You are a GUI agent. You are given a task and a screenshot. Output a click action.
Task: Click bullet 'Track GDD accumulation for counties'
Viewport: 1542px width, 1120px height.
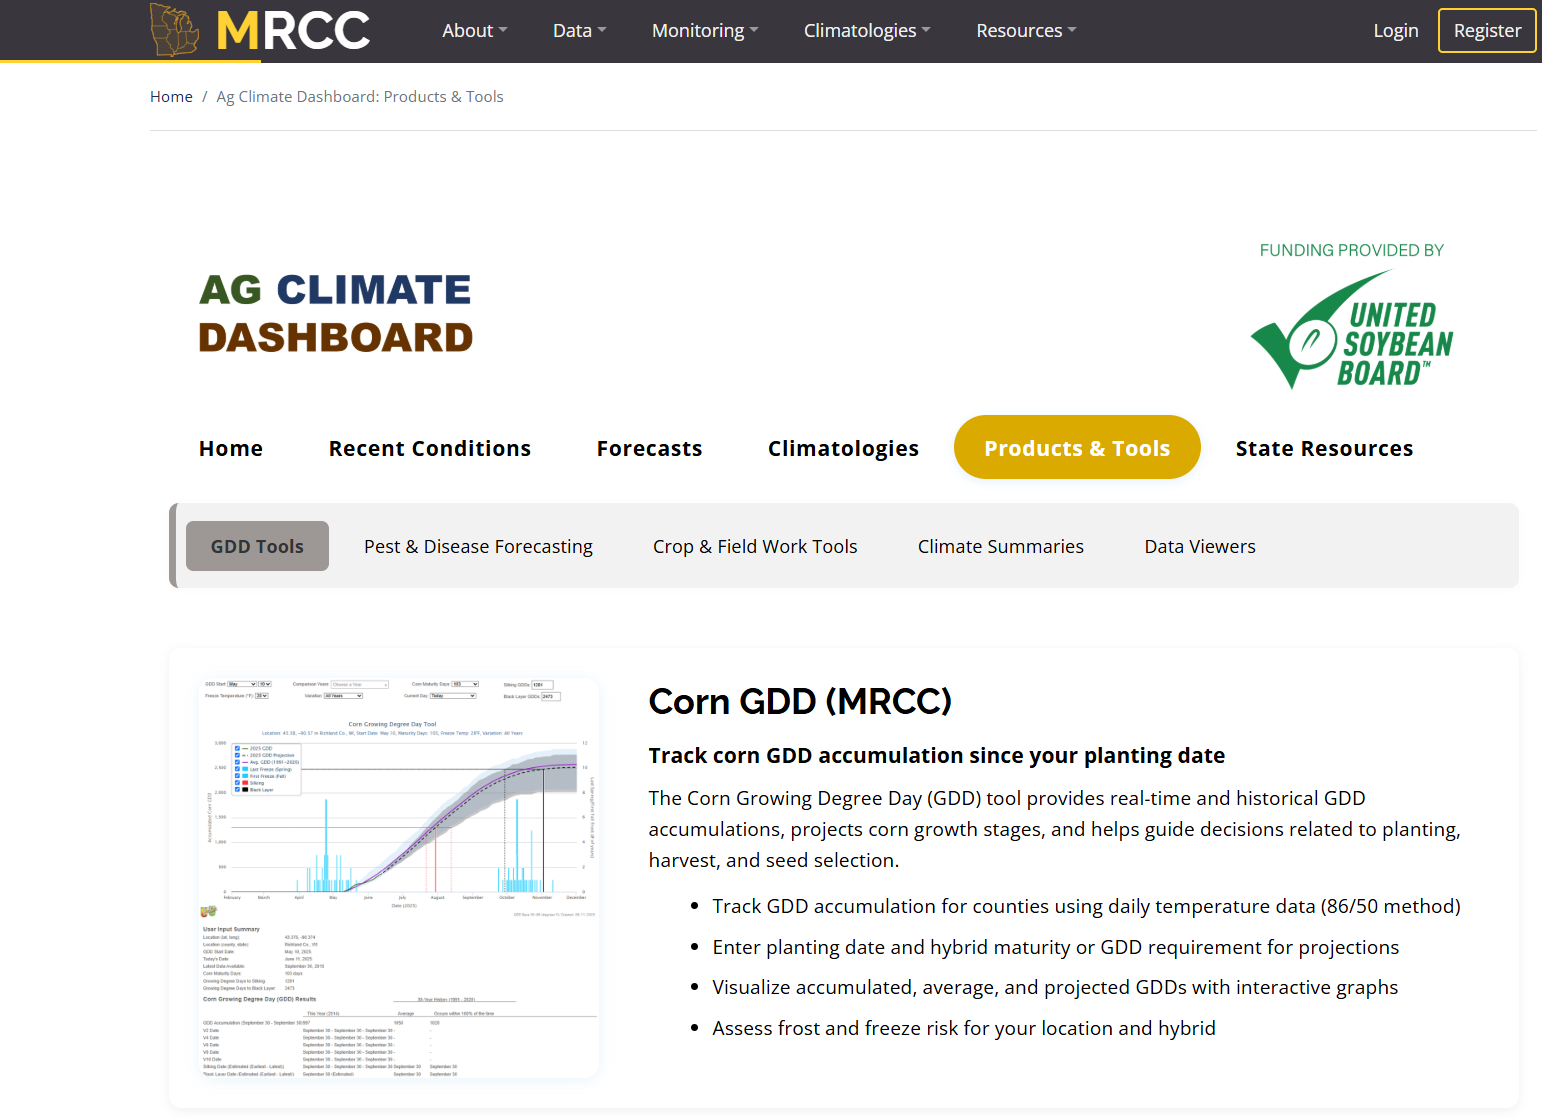click(1086, 906)
